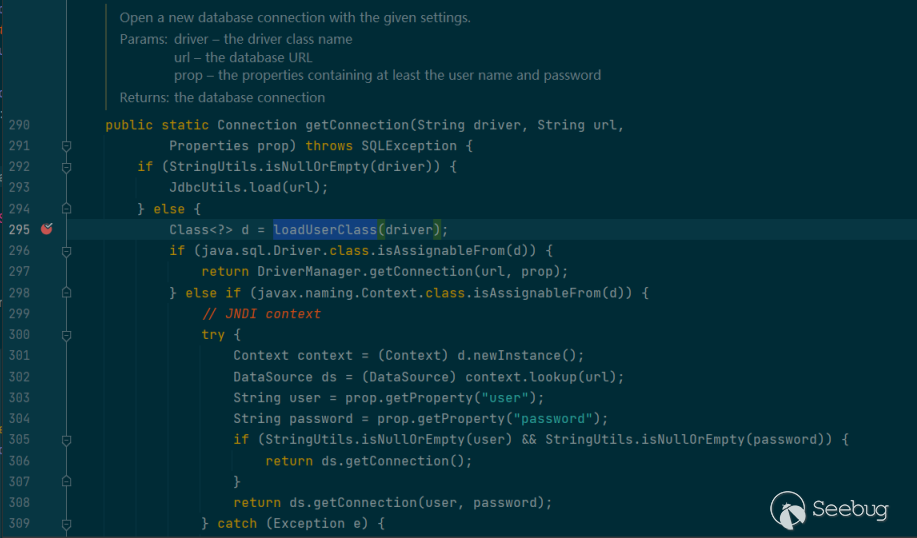Toggle fold marker at line 309 catch
Image resolution: width=917 pixels, height=538 pixels.
67,523
